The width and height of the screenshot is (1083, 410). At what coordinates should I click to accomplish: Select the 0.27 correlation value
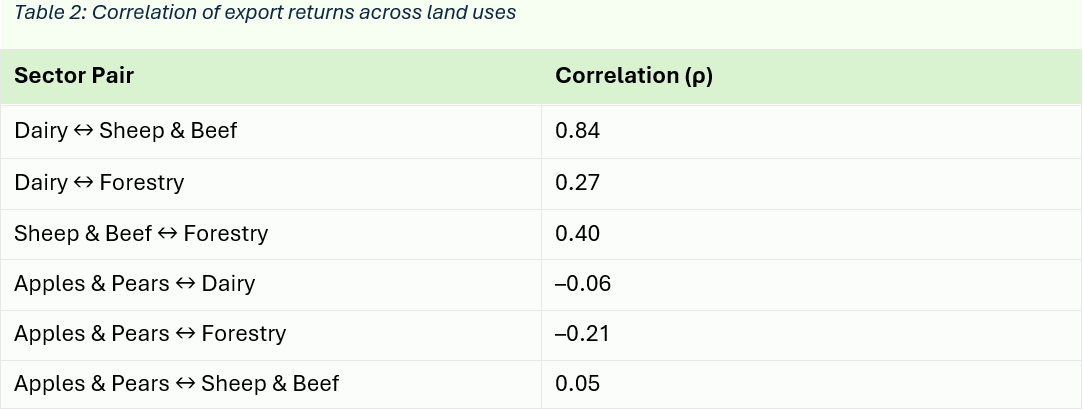(x=577, y=183)
